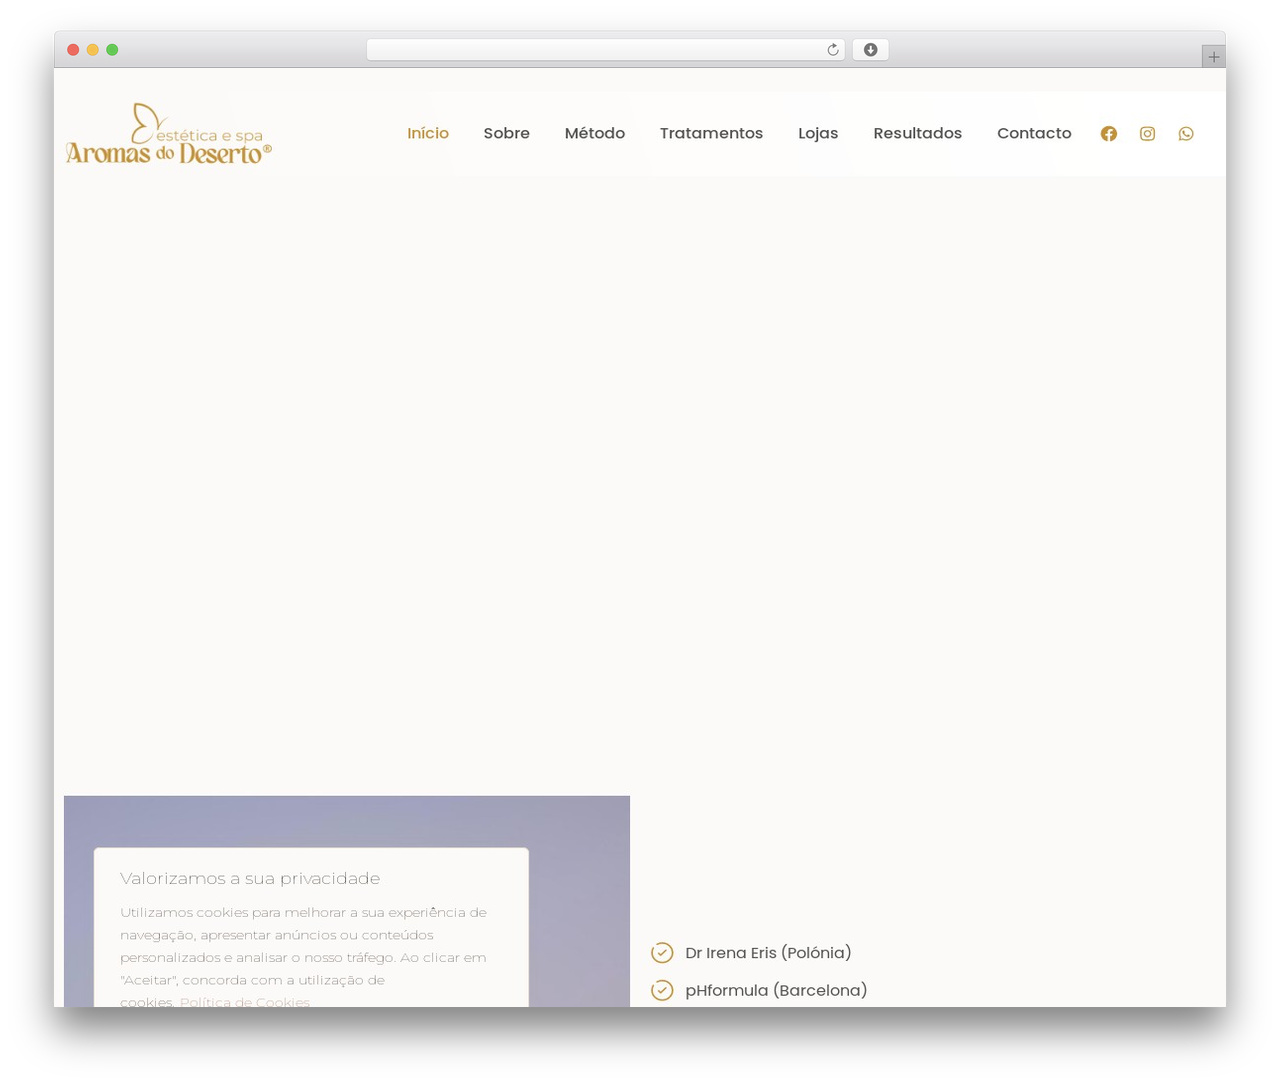Follow the Política de Cookies link
Viewport: 1280px width, 1084px height.
click(x=245, y=1001)
